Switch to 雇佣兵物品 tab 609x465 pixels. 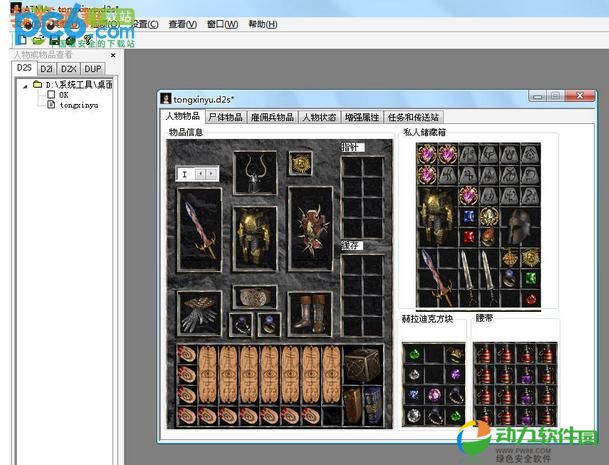pos(272,117)
